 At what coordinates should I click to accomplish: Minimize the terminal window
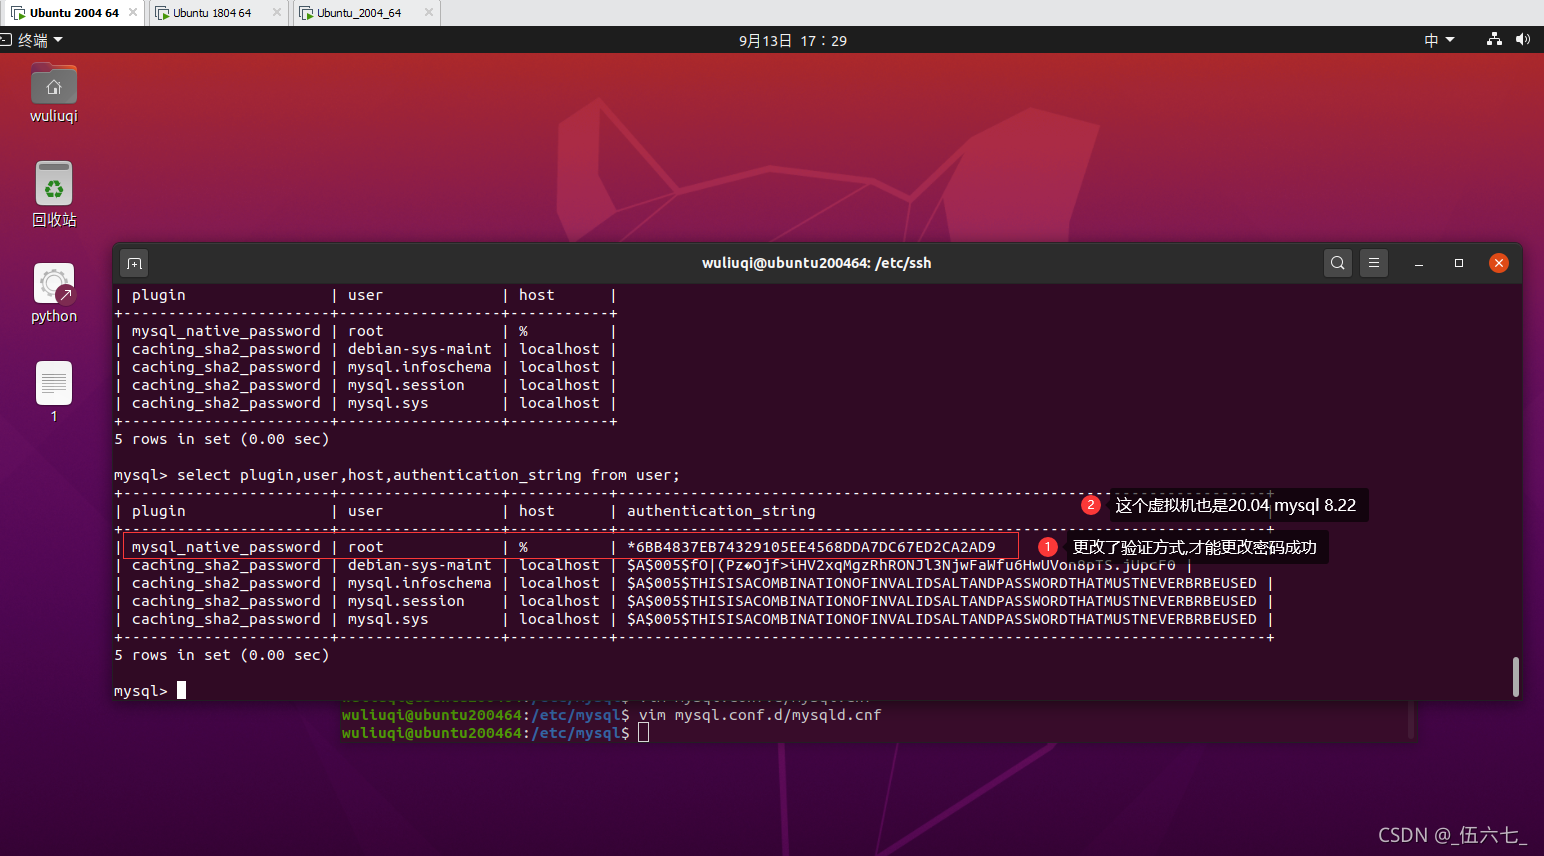1419,263
